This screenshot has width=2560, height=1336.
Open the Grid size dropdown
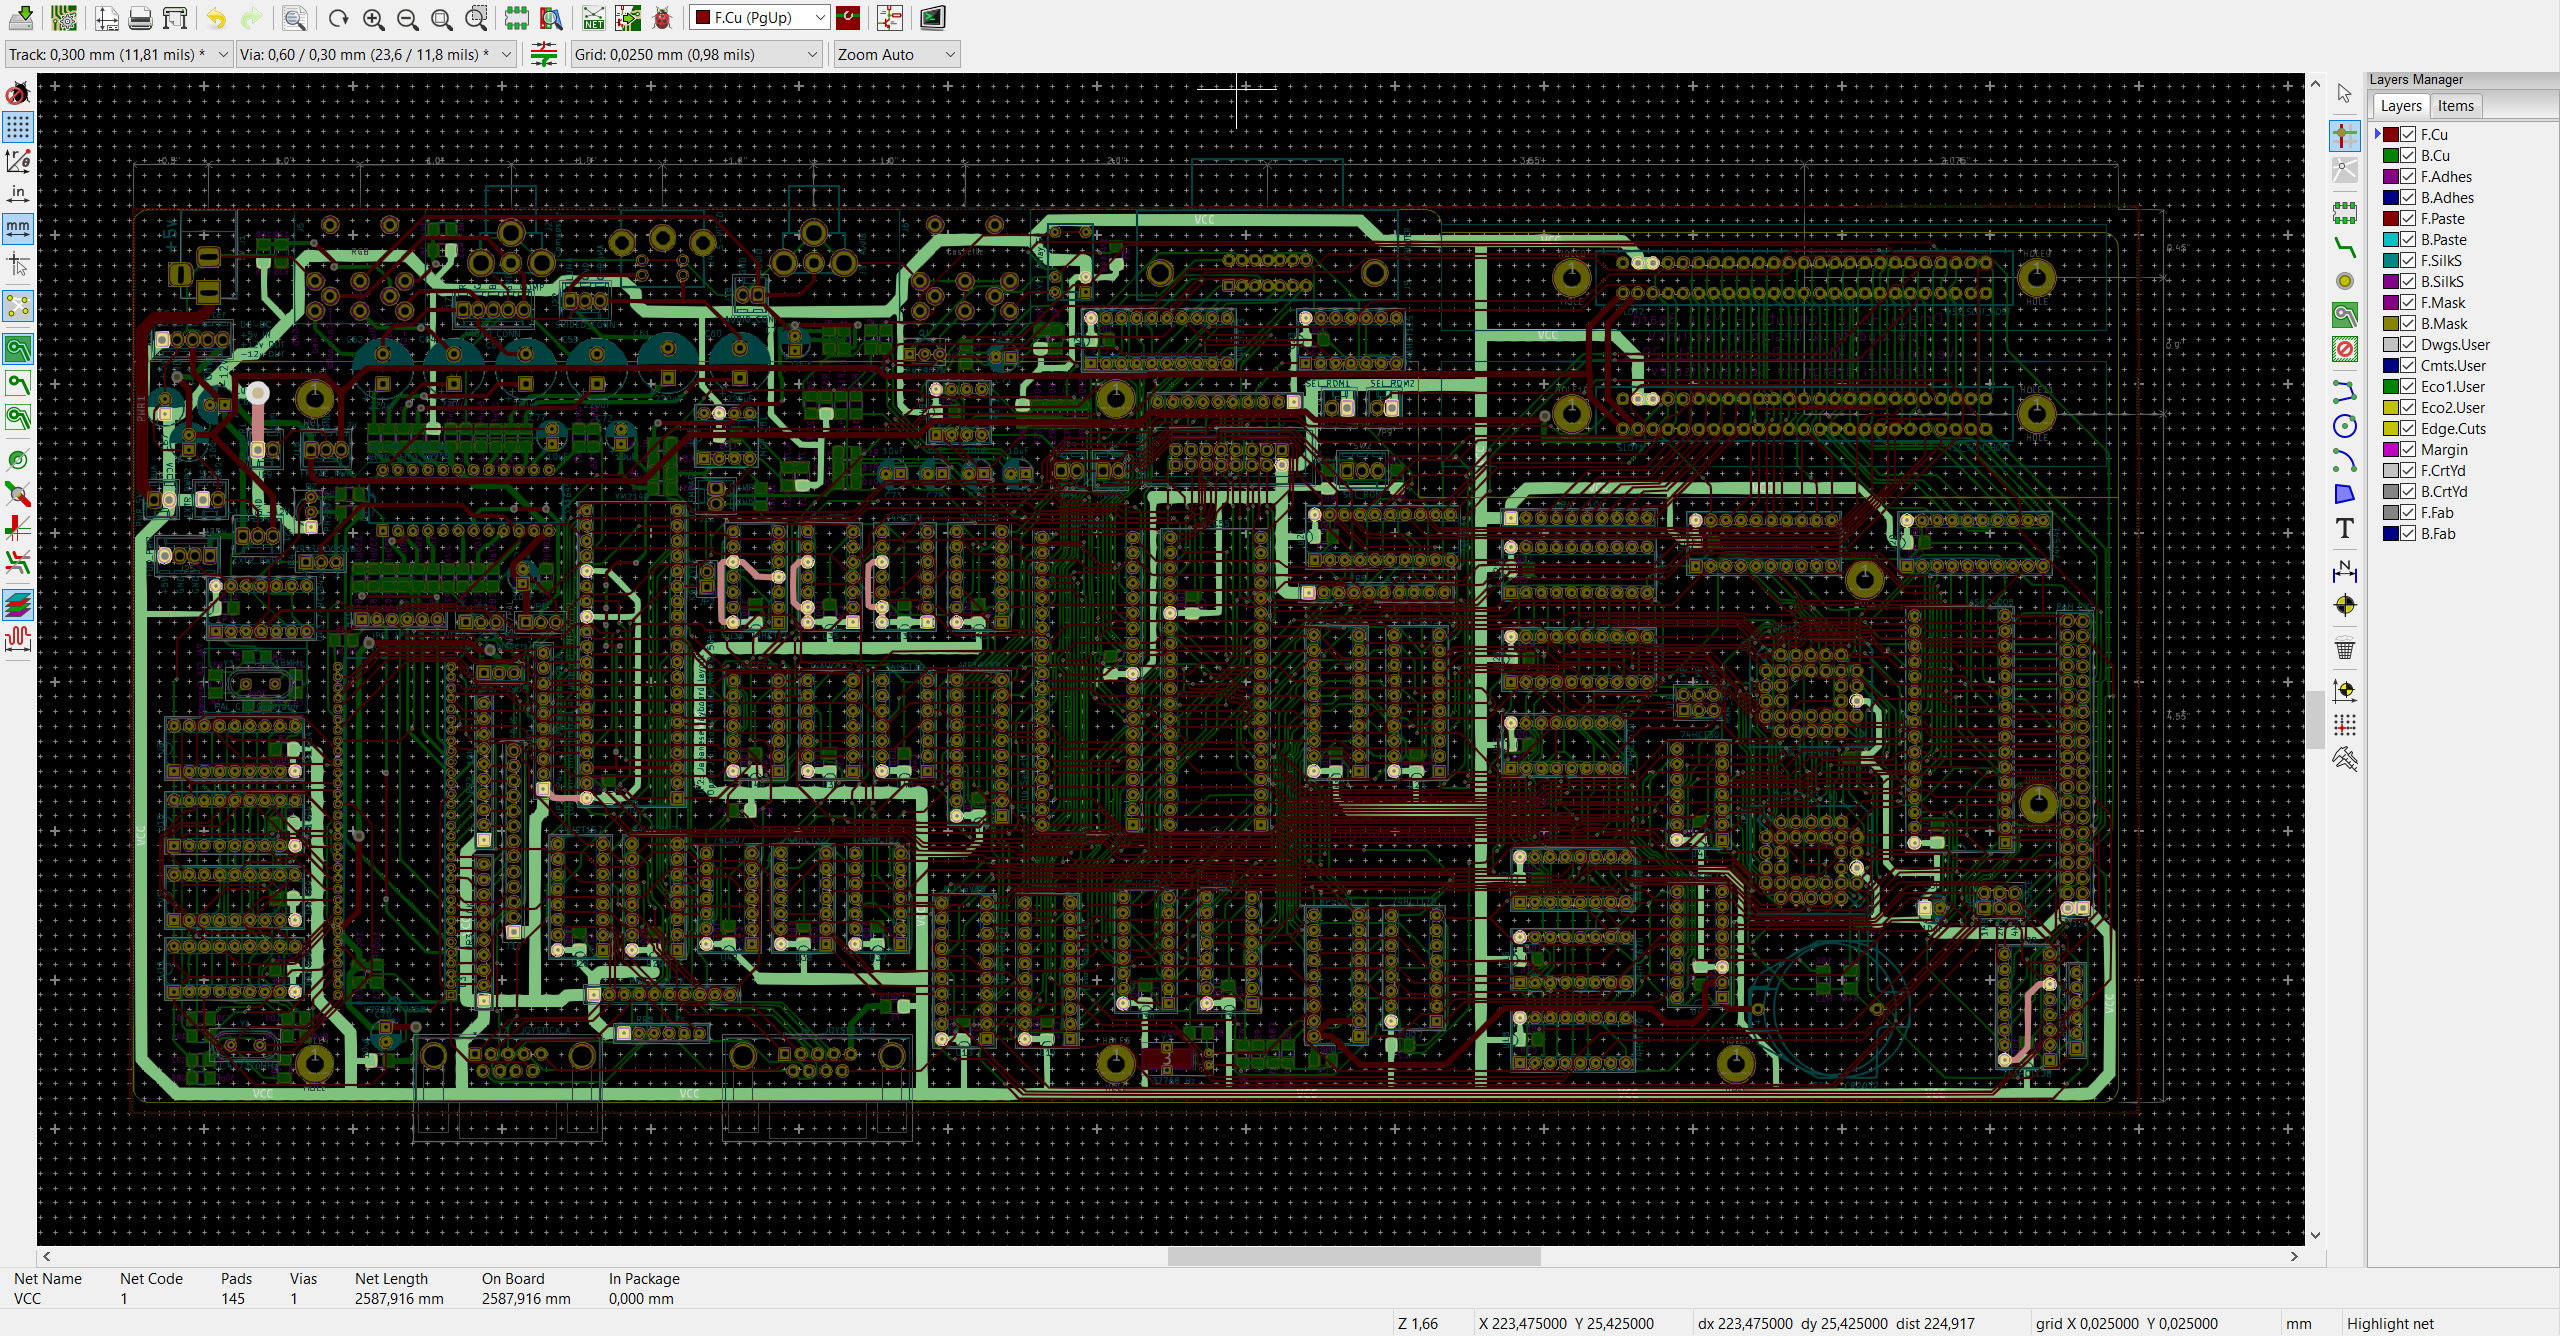696,55
